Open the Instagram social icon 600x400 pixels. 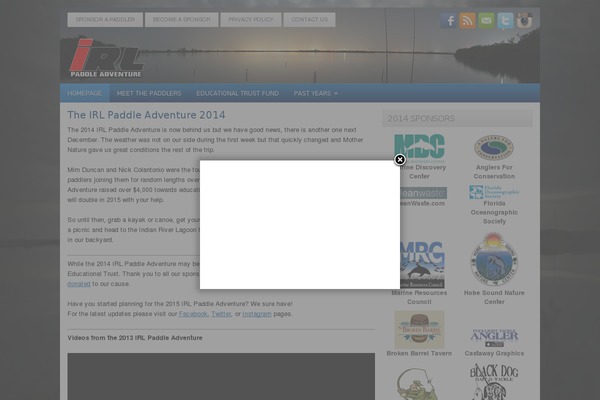pos(524,20)
